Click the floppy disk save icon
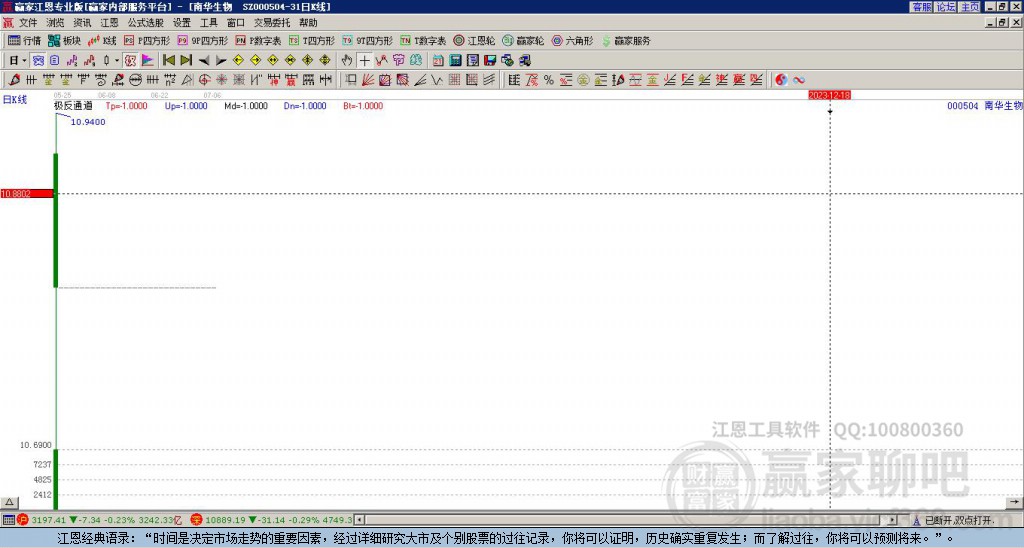 point(490,60)
